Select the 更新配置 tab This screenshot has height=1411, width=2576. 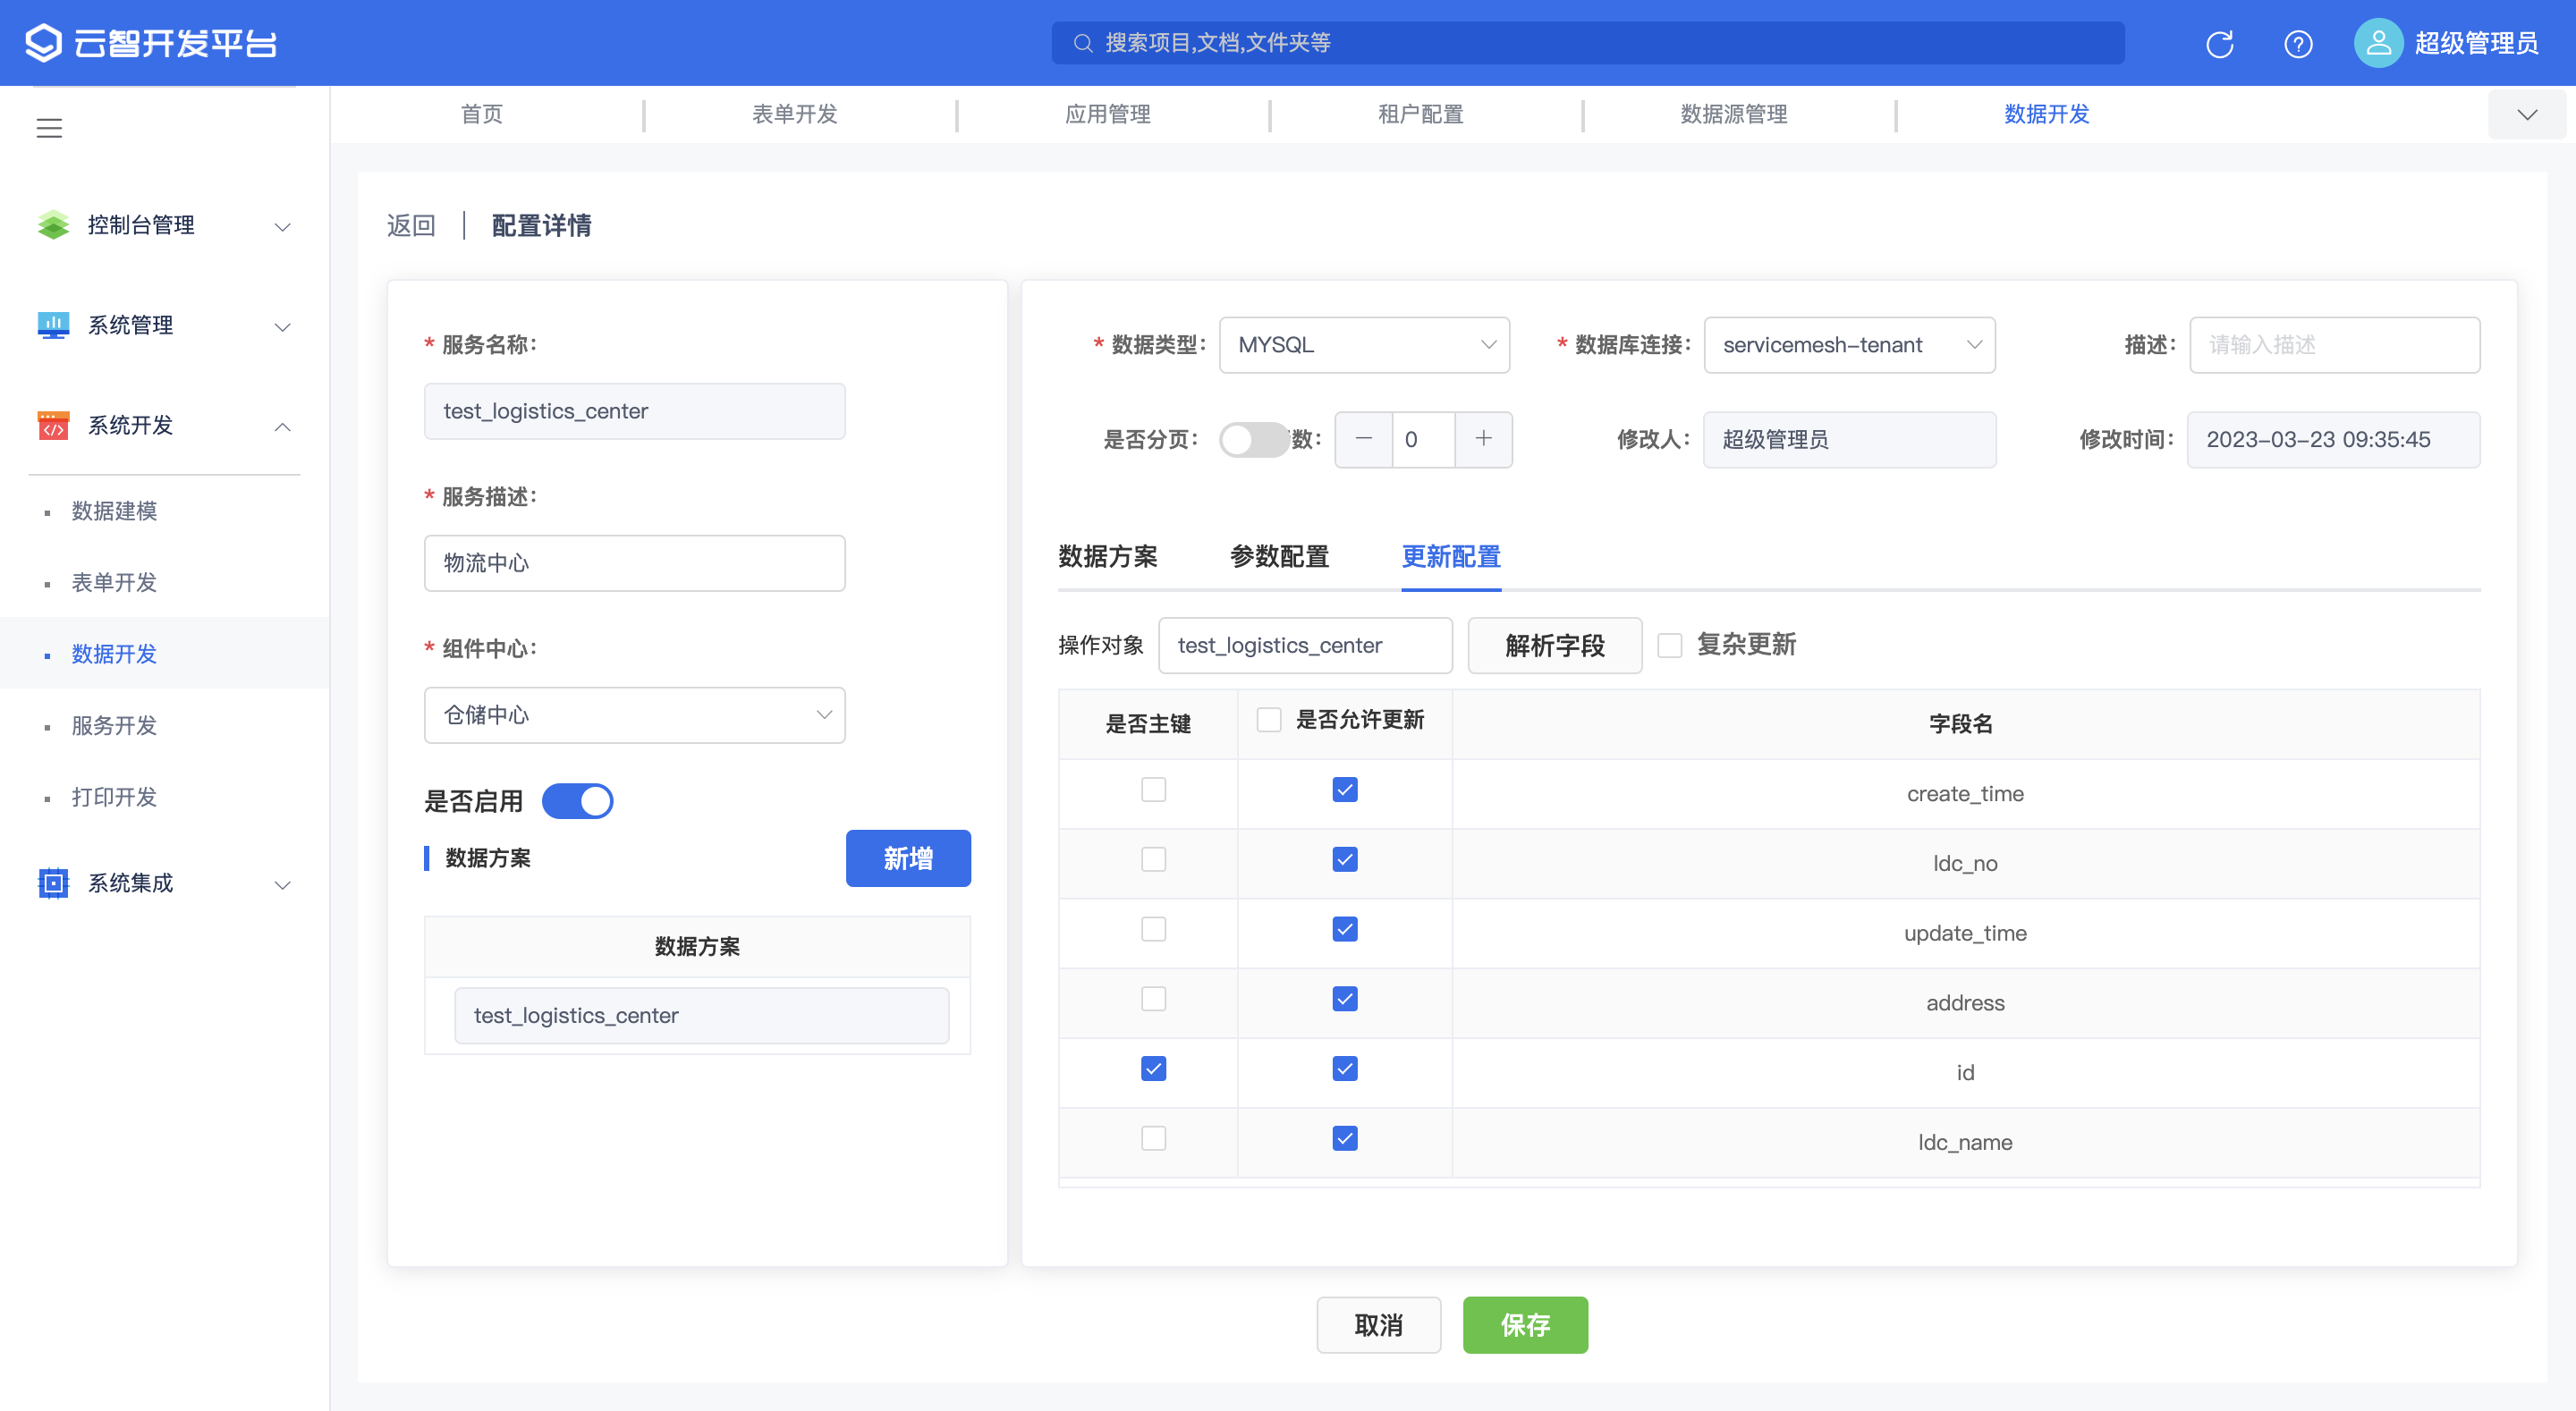(x=1451, y=557)
